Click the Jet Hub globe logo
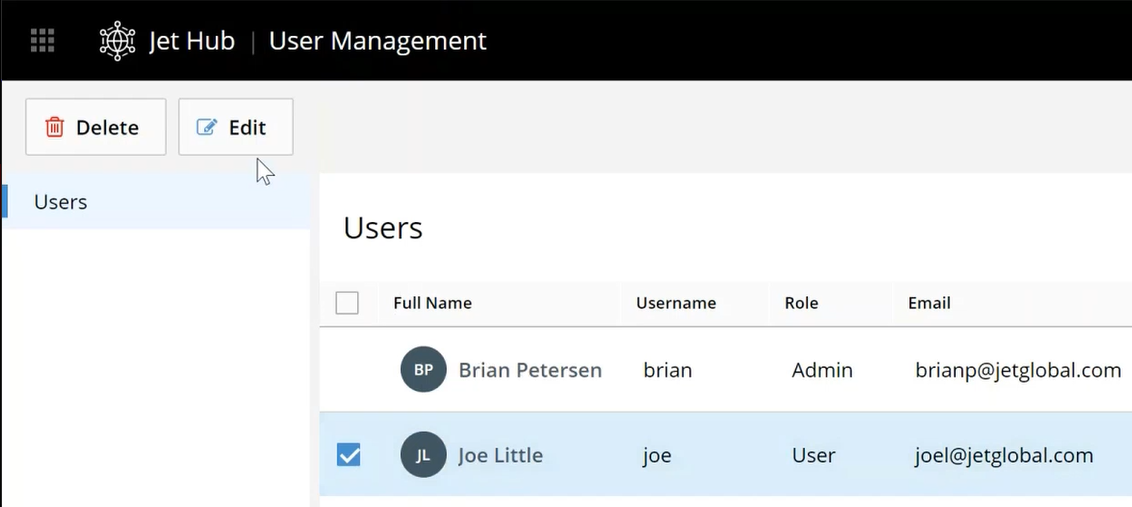1132x507 pixels. click(117, 40)
